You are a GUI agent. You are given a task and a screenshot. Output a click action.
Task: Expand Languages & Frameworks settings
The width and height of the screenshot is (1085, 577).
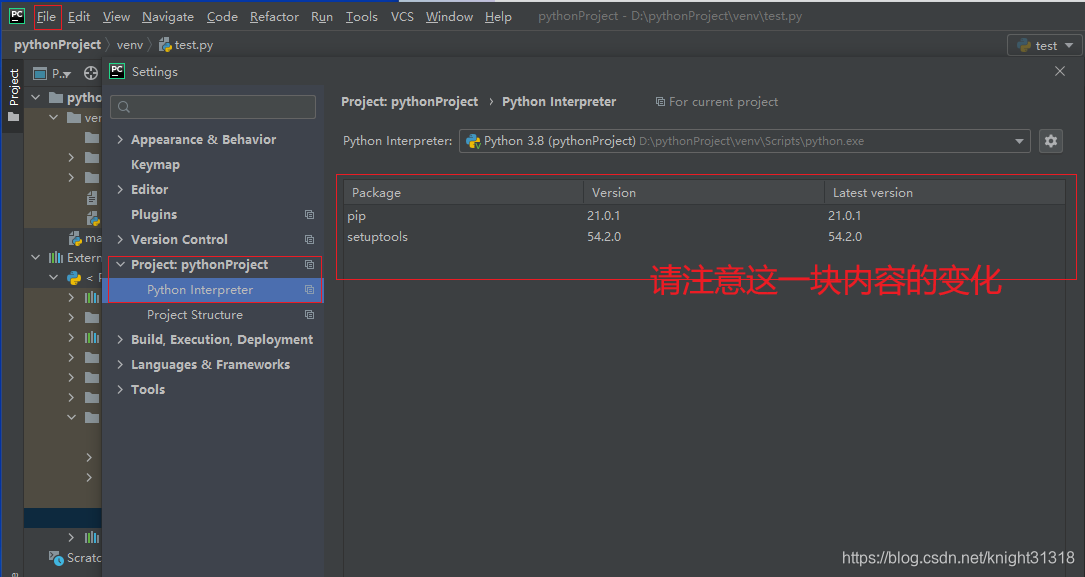pyautogui.click(x=120, y=365)
